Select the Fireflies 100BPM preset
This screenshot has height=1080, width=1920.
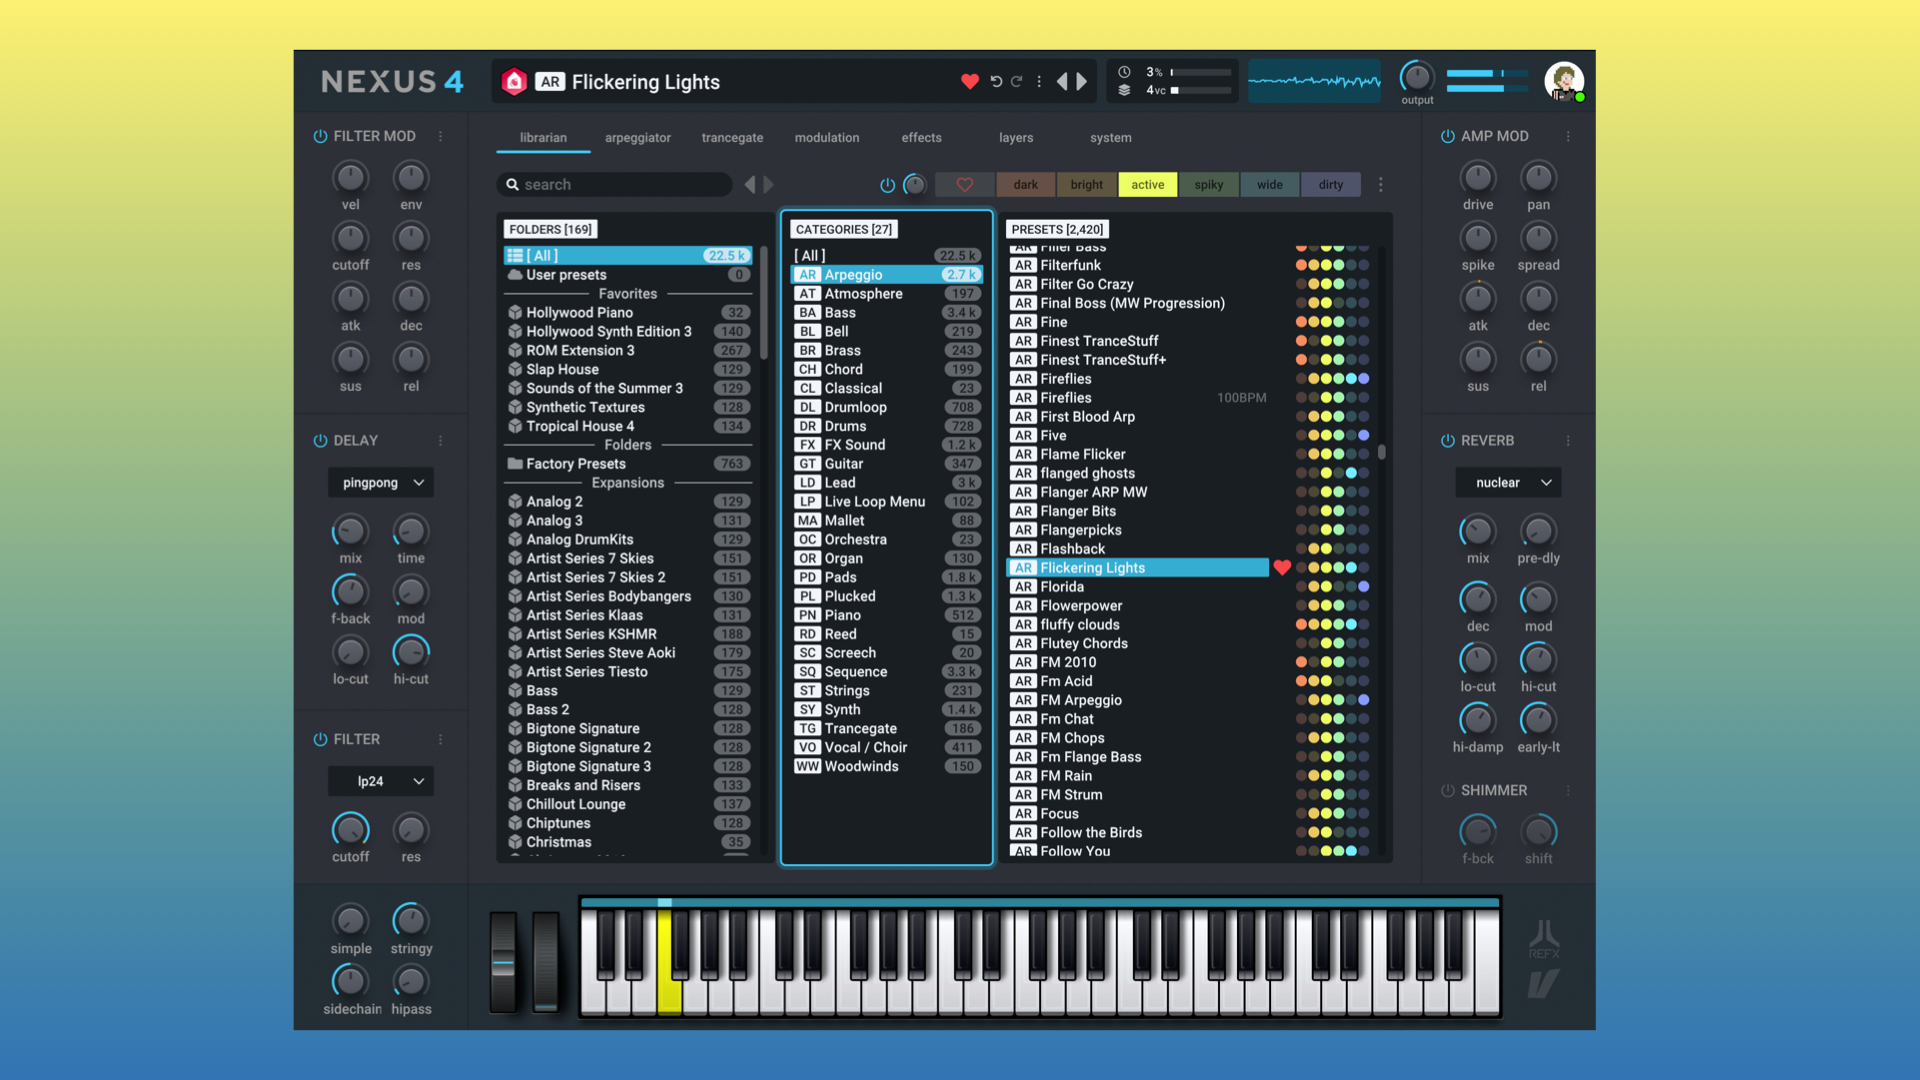click(1137, 398)
